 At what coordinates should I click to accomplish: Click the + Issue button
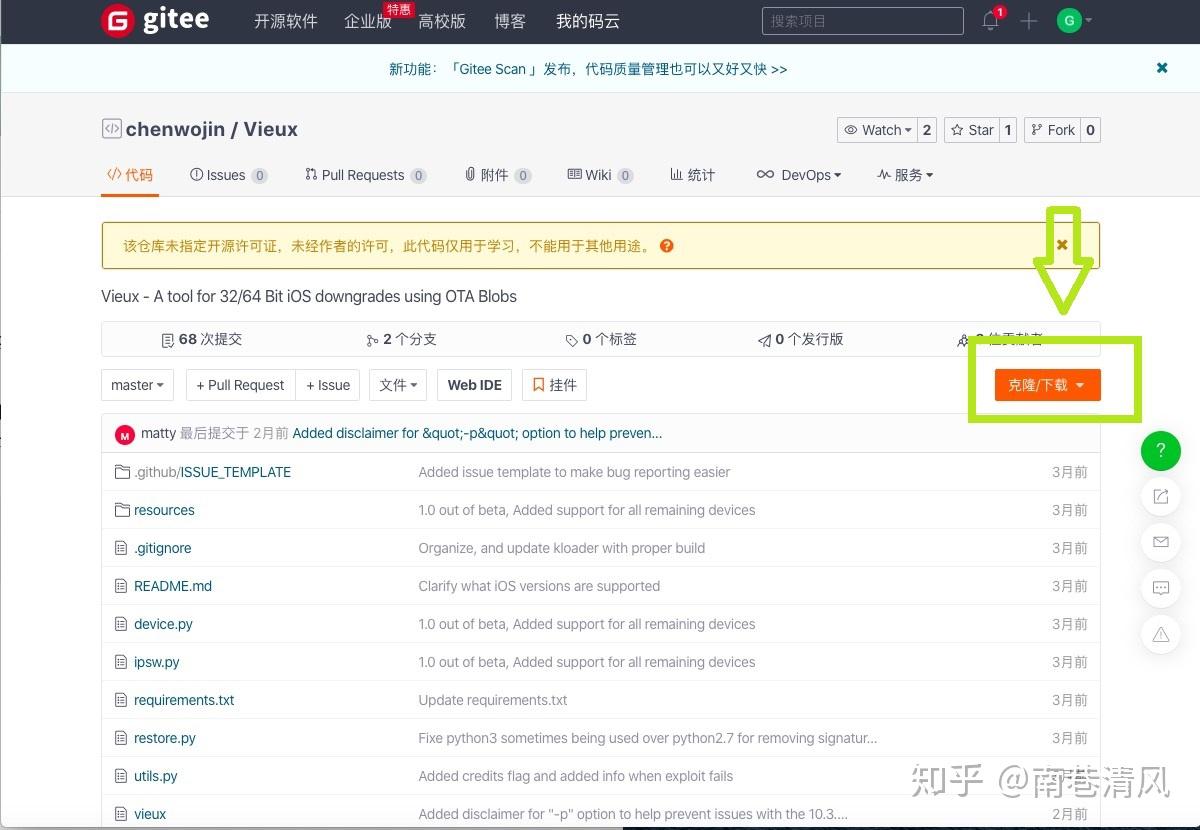pyautogui.click(x=328, y=385)
